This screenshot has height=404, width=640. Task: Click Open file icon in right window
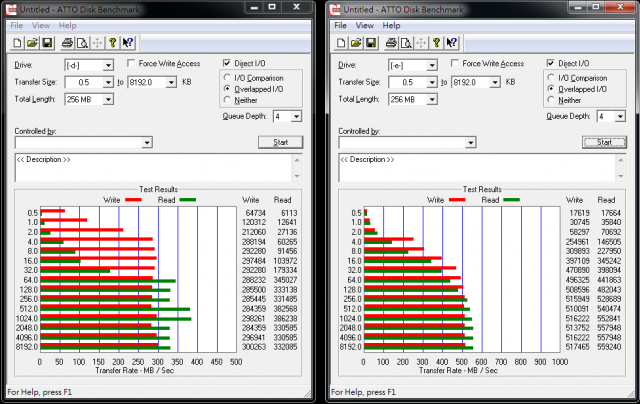pos(356,43)
